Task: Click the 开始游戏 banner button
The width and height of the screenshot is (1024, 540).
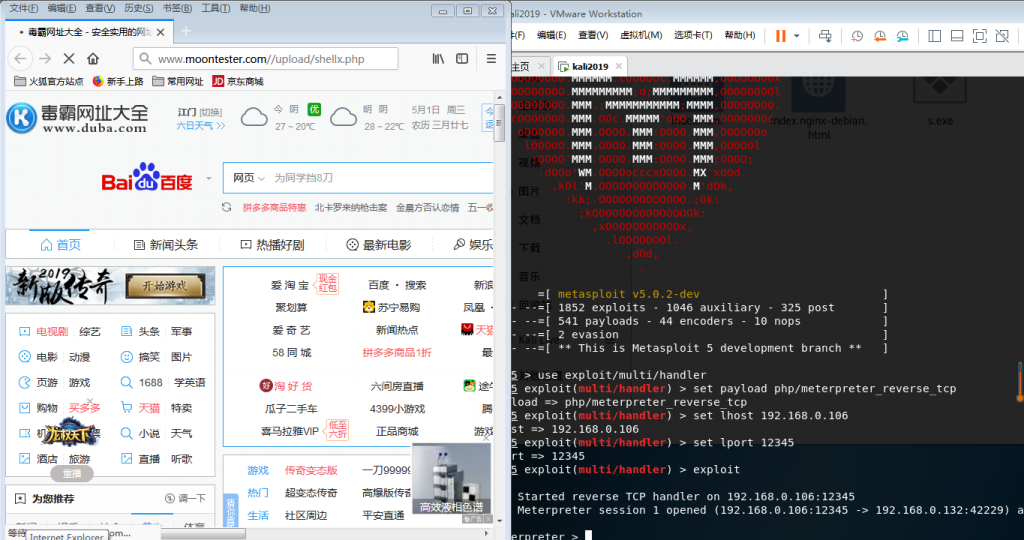Action: coord(165,286)
